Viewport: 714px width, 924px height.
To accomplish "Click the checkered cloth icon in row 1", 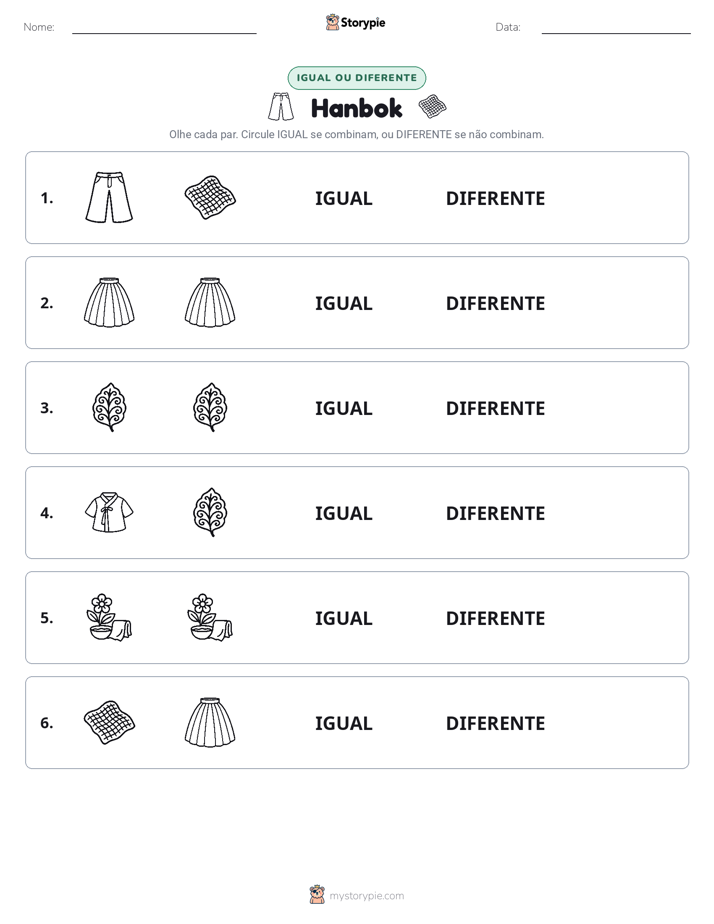I will click(x=210, y=197).
